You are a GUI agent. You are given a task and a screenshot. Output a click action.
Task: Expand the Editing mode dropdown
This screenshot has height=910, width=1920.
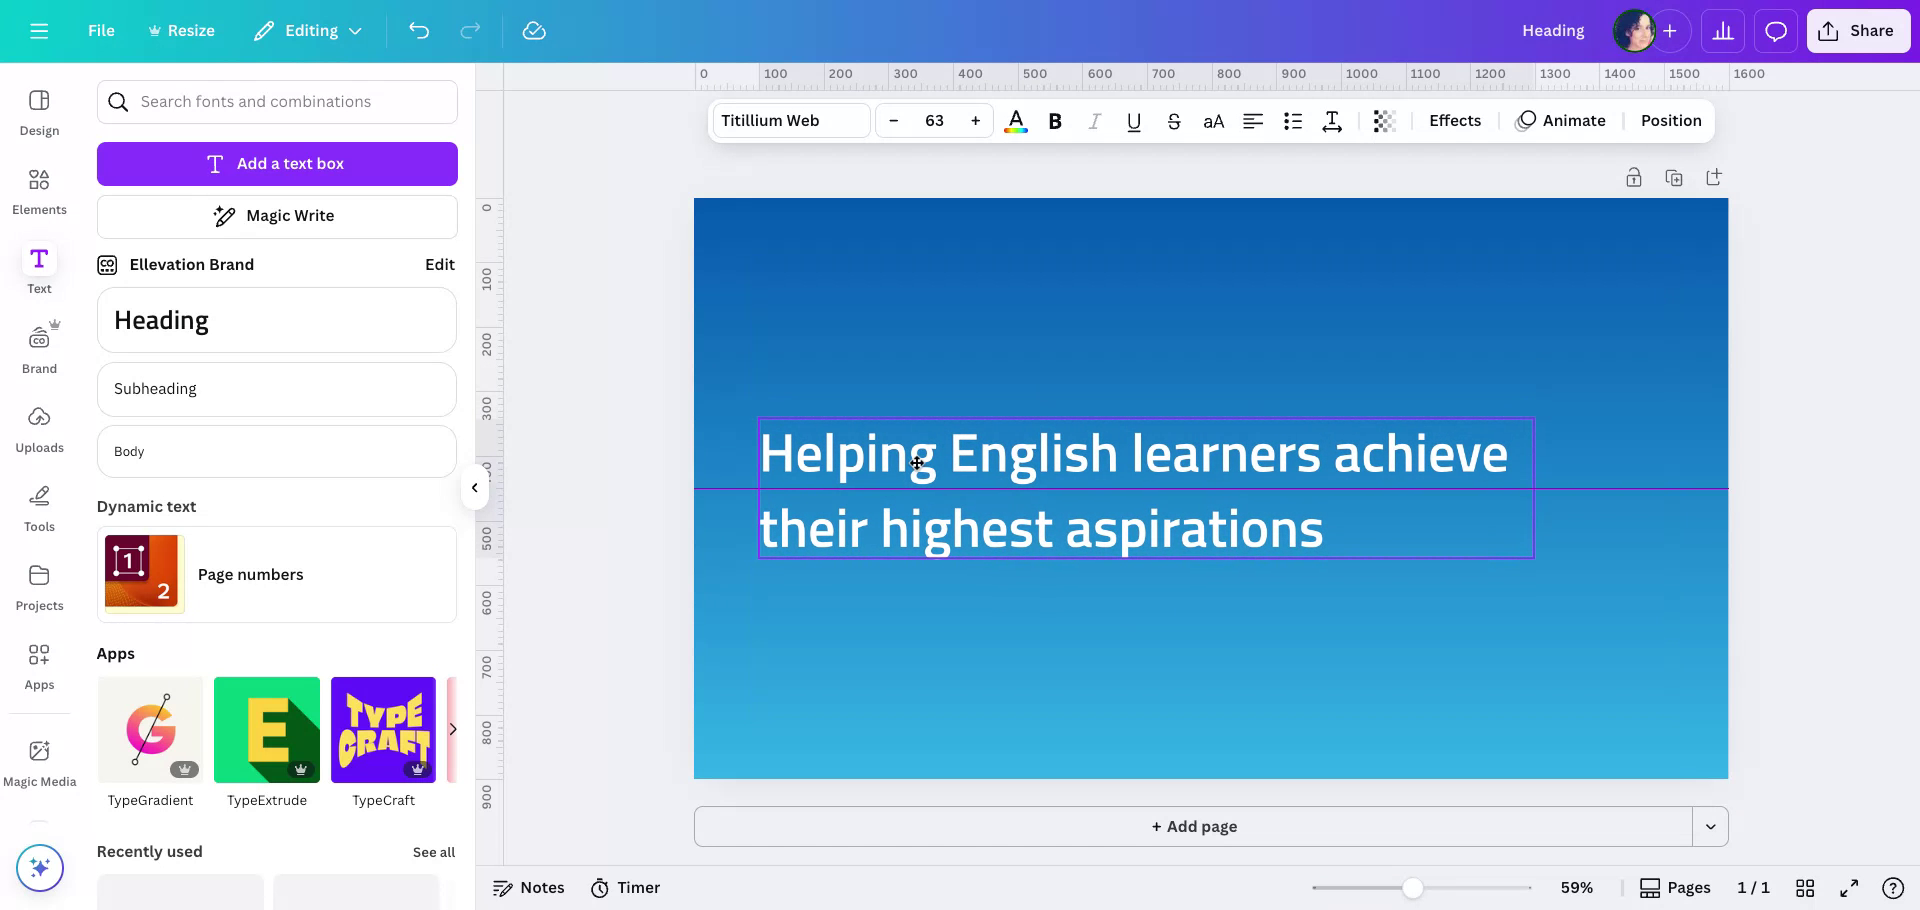[x=308, y=31]
